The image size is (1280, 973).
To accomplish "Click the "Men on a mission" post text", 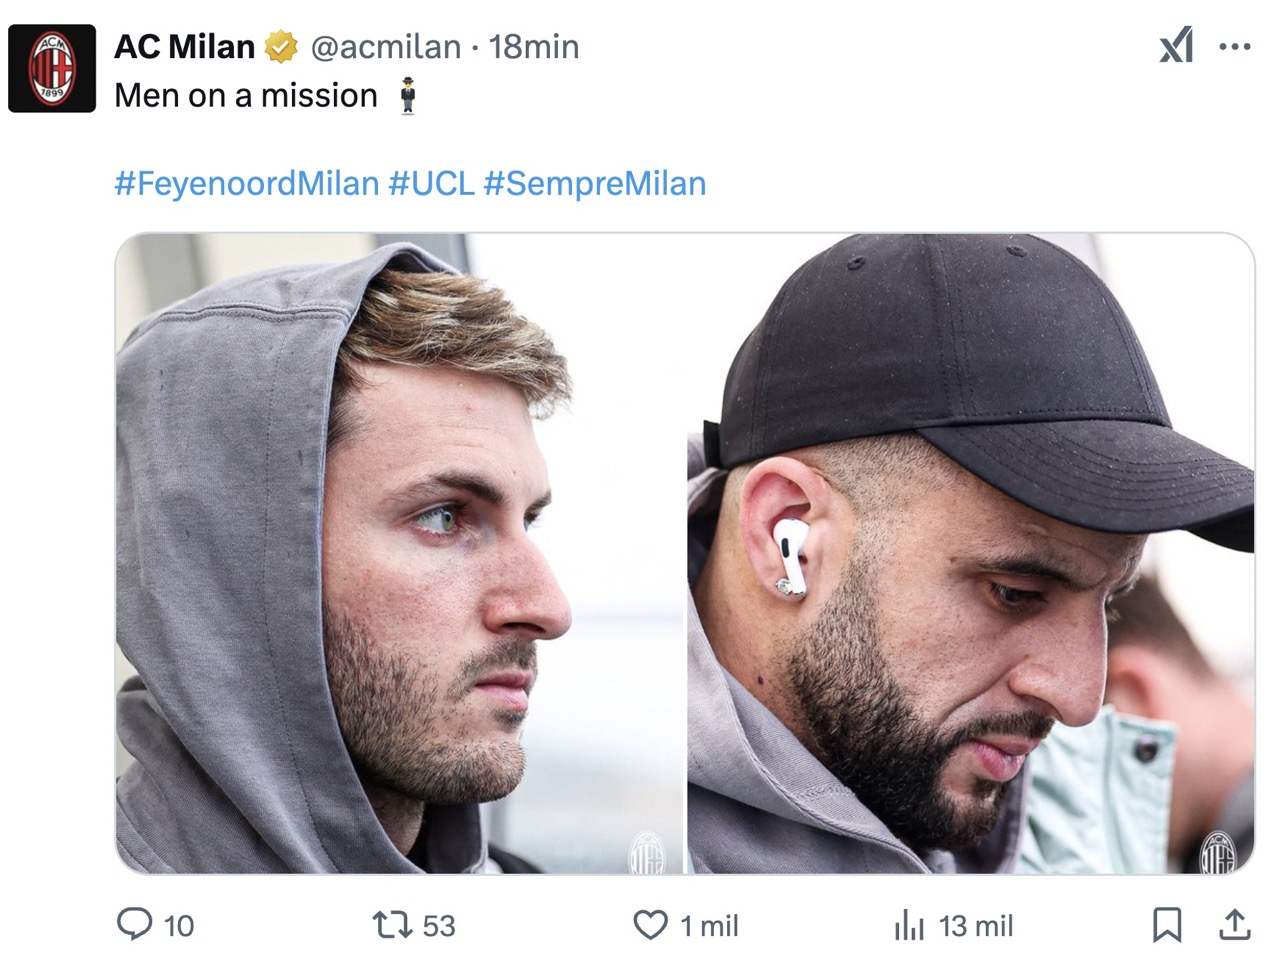I will [x=246, y=96].
